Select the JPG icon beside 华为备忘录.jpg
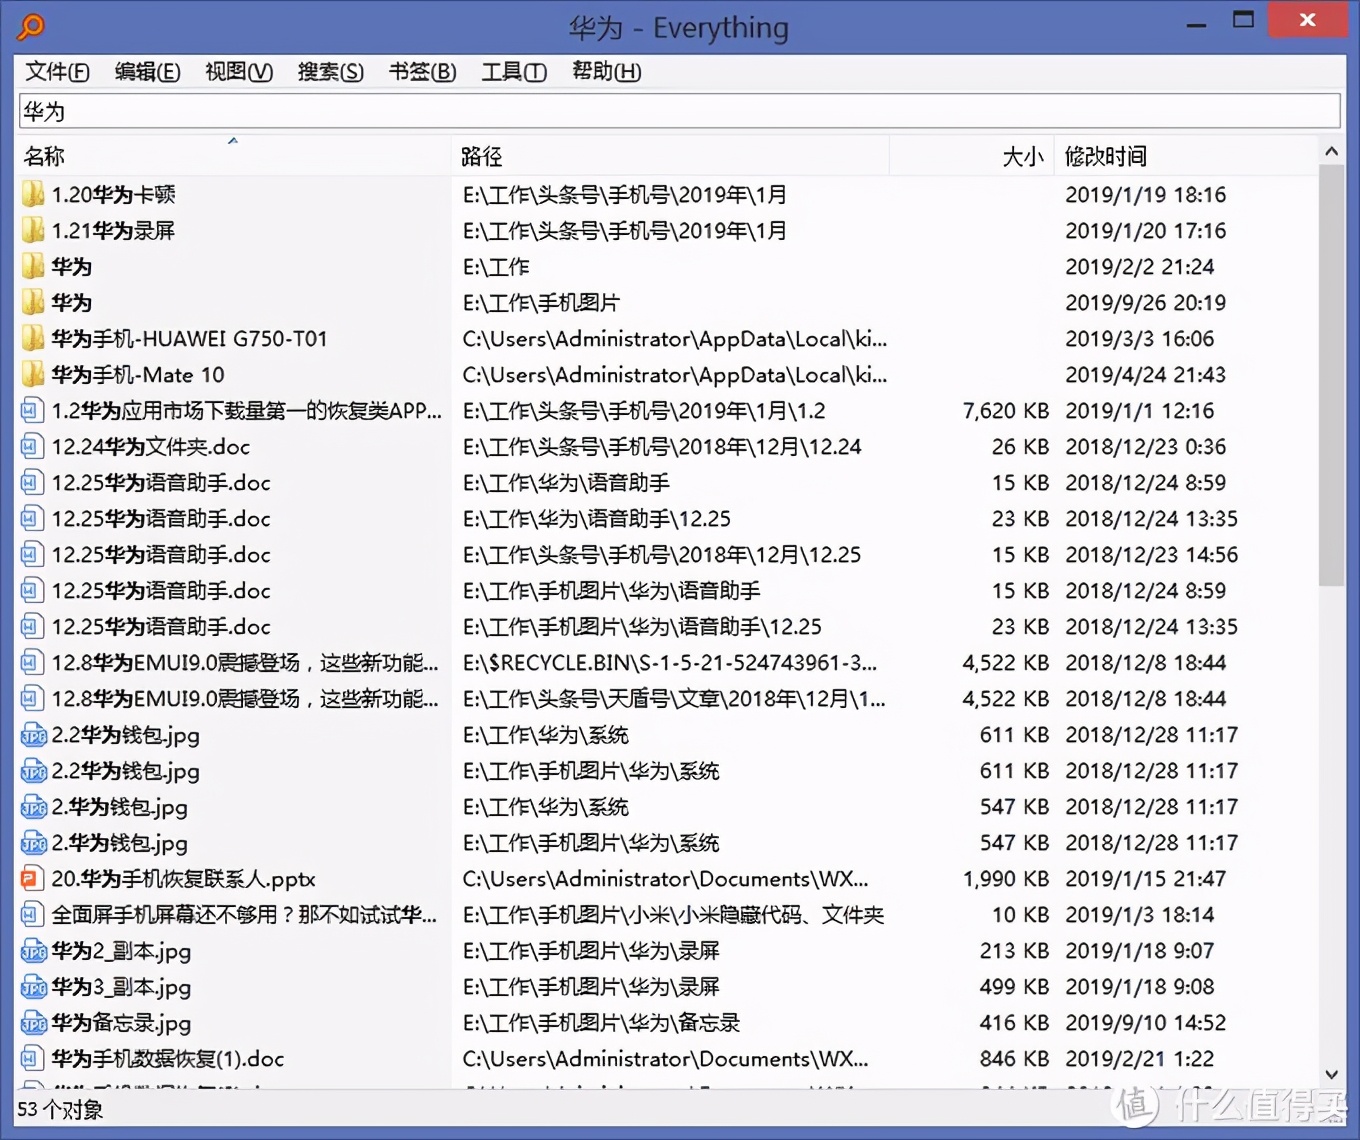 coord(33,1023)
